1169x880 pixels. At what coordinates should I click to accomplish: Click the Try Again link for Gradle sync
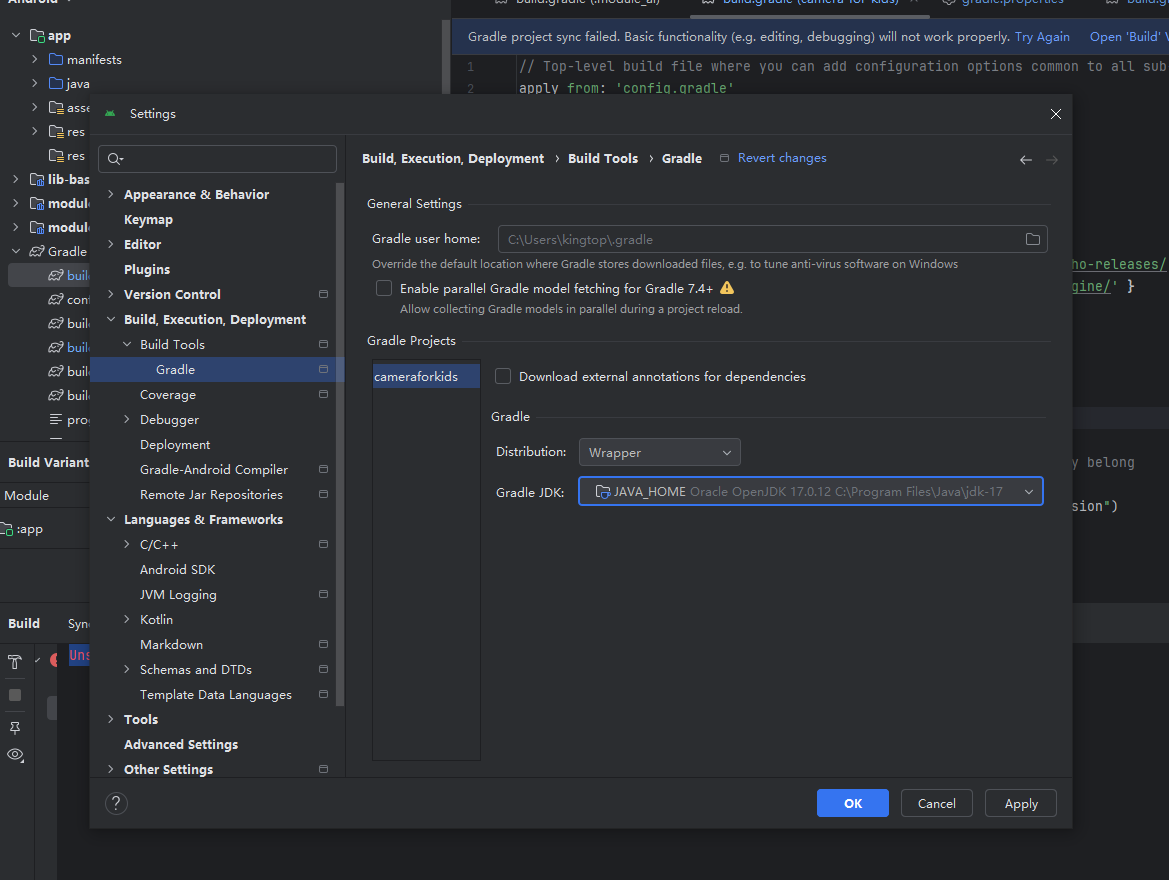[x=1042, y=36]
